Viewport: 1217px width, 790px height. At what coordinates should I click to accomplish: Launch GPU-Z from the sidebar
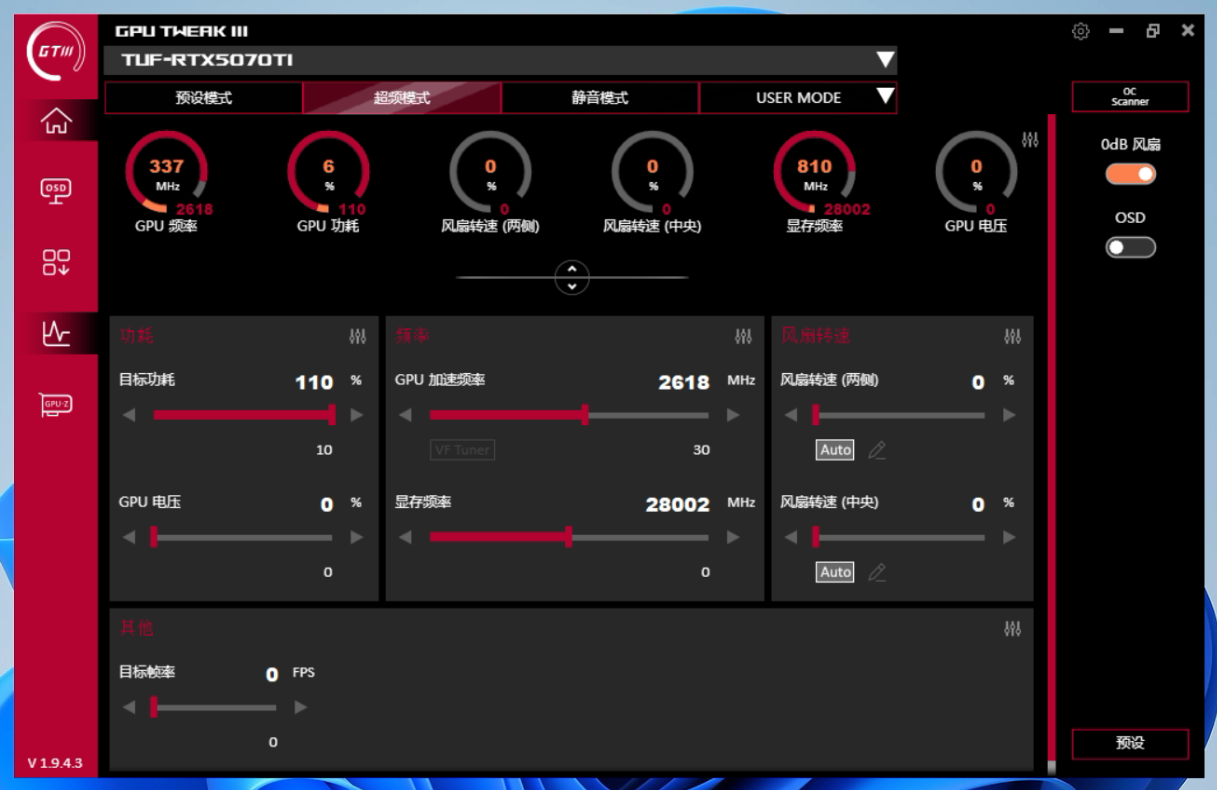click(56, 404)
